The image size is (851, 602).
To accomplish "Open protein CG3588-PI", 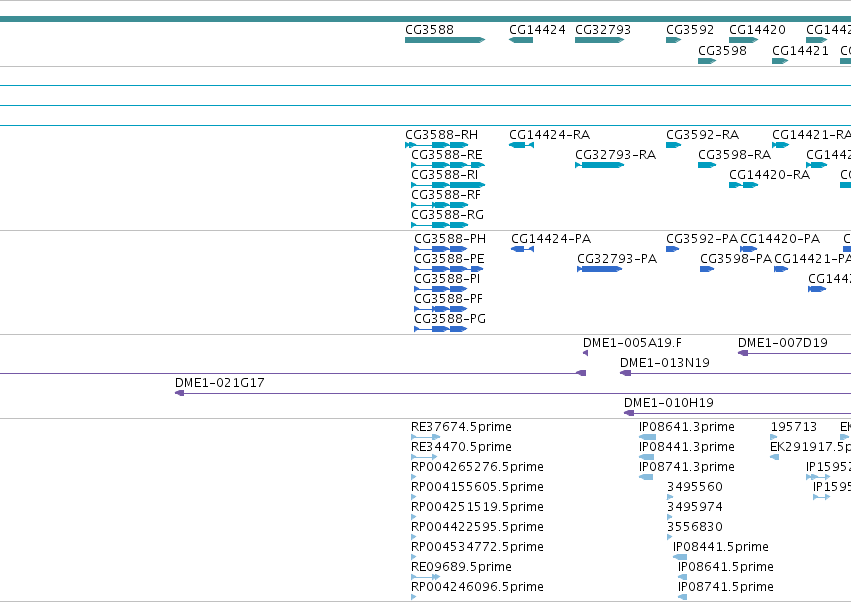I will [x=441, y=289].
